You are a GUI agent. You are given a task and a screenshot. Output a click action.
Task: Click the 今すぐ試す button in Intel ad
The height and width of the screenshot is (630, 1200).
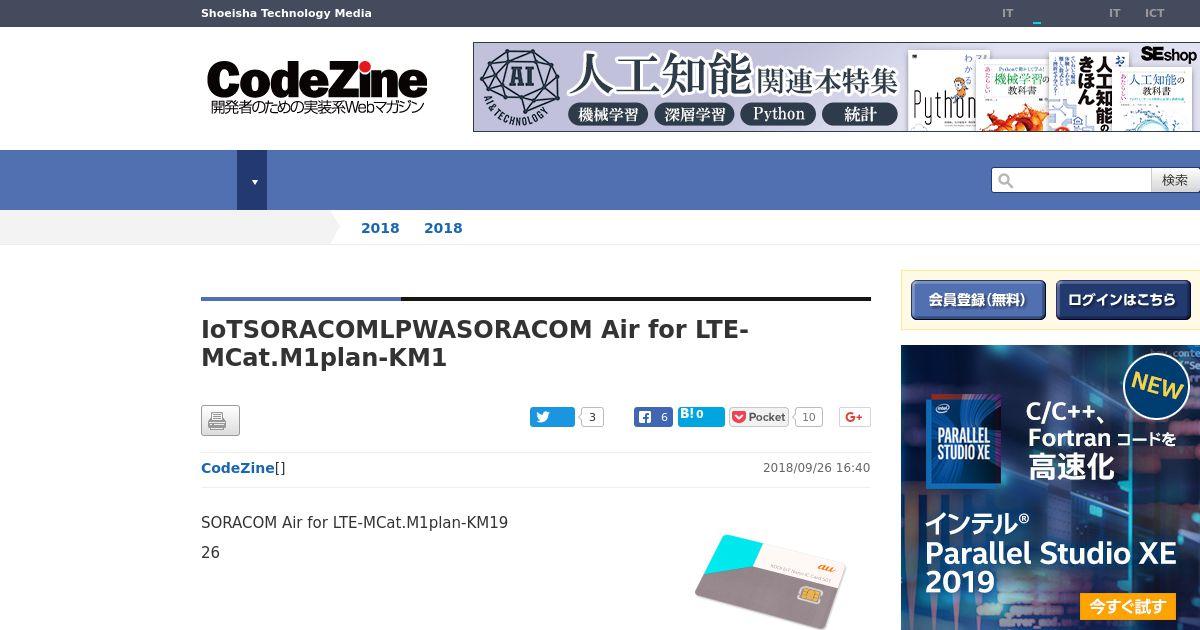tap(1127, 606)
